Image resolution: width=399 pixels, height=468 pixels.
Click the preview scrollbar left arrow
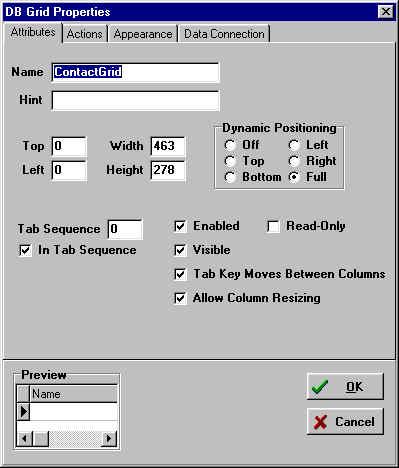point(25,438)
